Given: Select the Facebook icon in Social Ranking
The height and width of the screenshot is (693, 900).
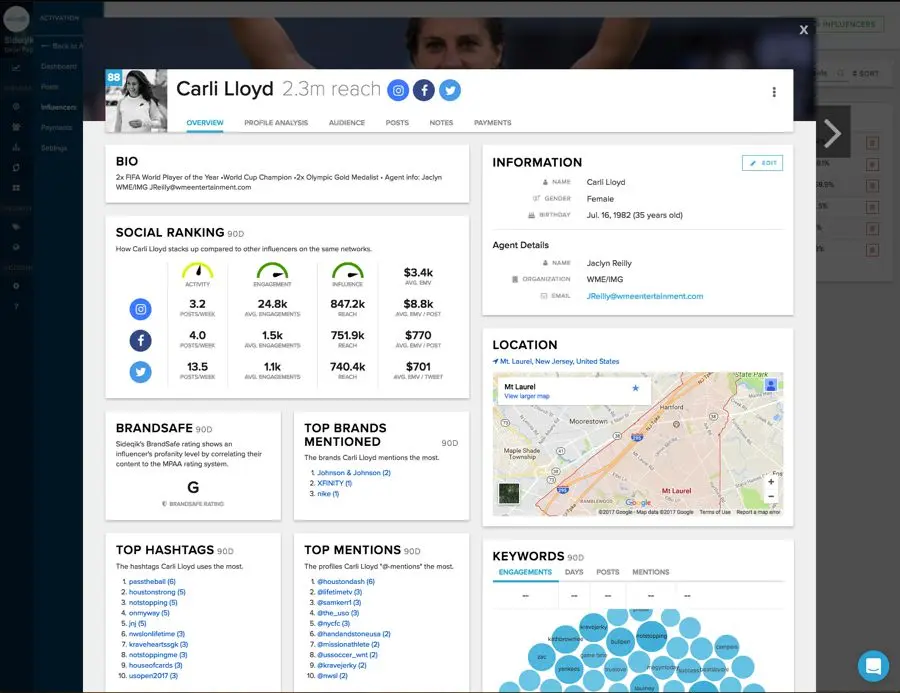Looking at the screenshot, I should 141,340.
